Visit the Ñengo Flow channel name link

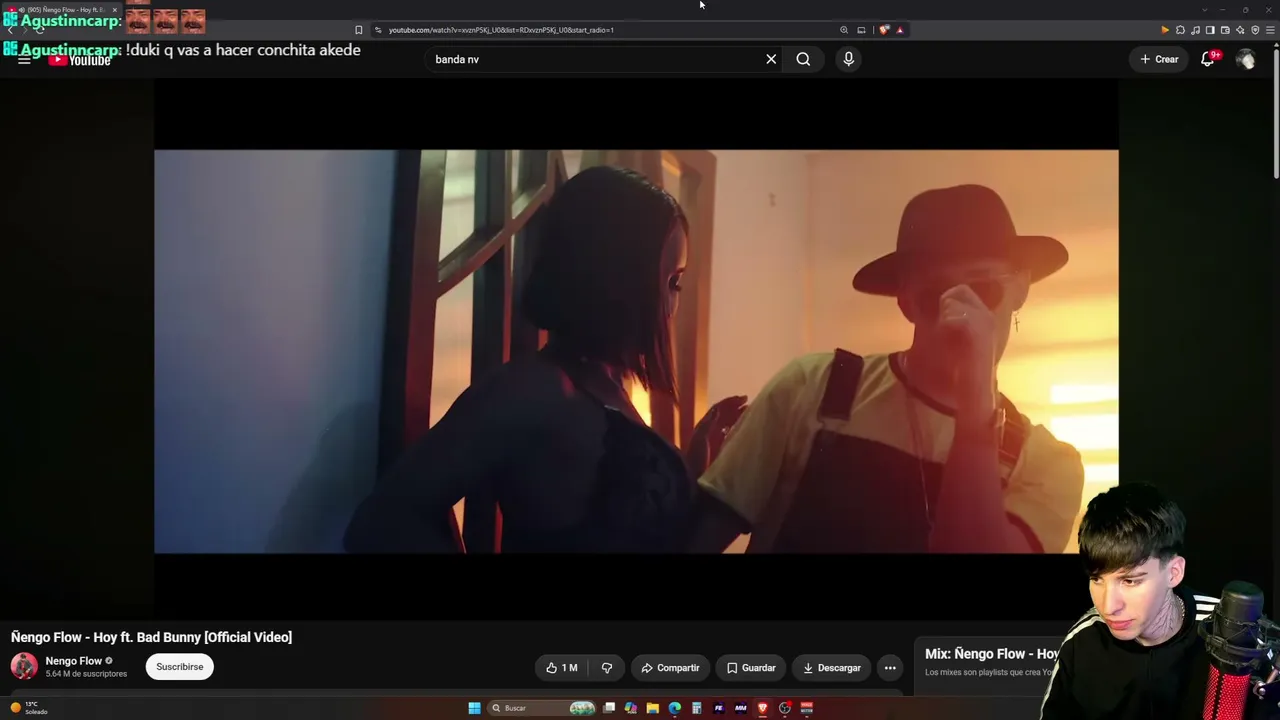pos(73,661)
